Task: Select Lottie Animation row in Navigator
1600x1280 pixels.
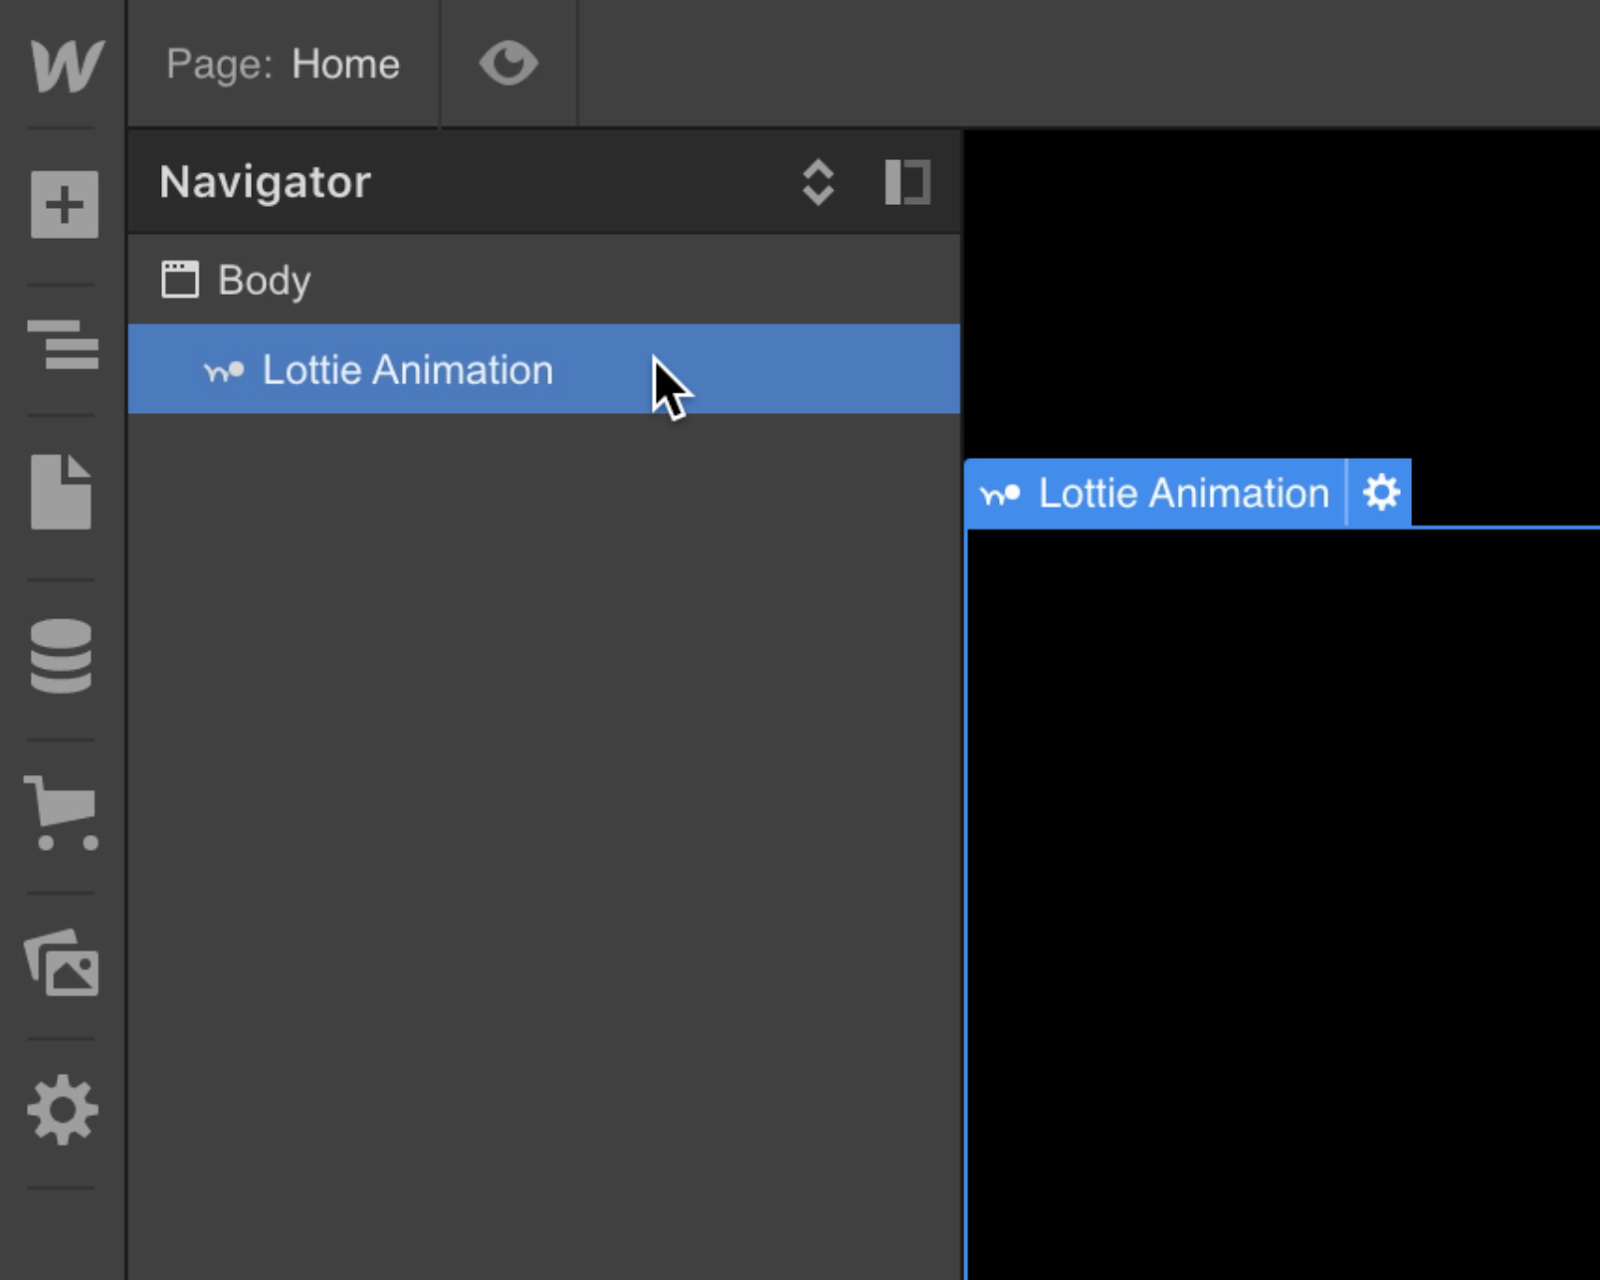Action: coord(544,369)
